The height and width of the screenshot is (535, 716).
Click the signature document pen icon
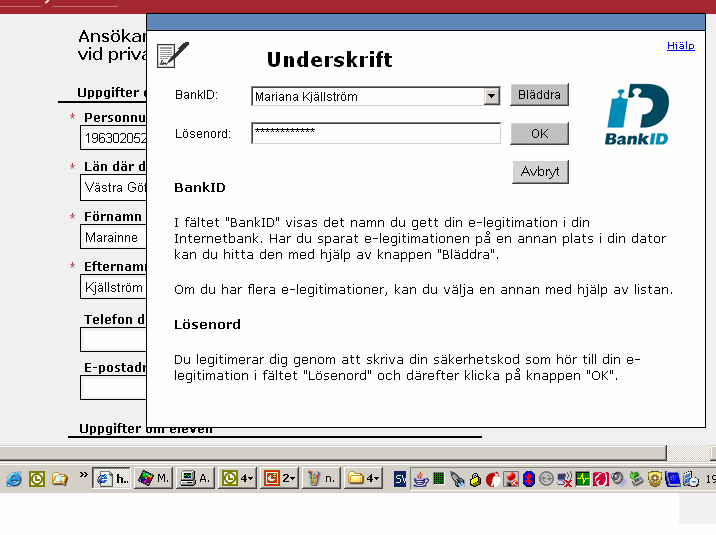[173, 55]
